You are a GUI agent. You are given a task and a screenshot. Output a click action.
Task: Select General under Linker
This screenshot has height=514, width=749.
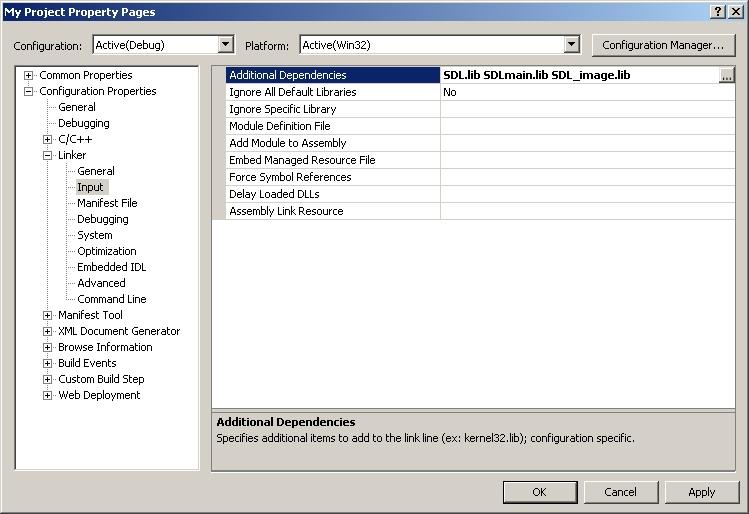click(x=96, y=171)
